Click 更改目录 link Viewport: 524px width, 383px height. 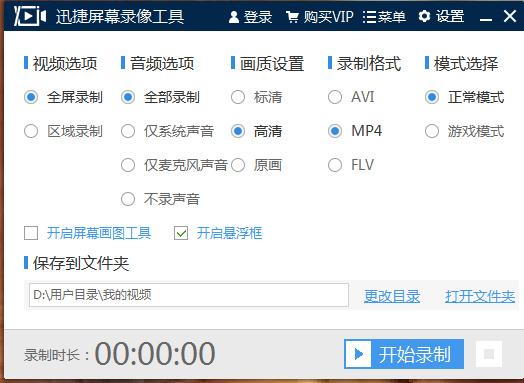[392, 296]
